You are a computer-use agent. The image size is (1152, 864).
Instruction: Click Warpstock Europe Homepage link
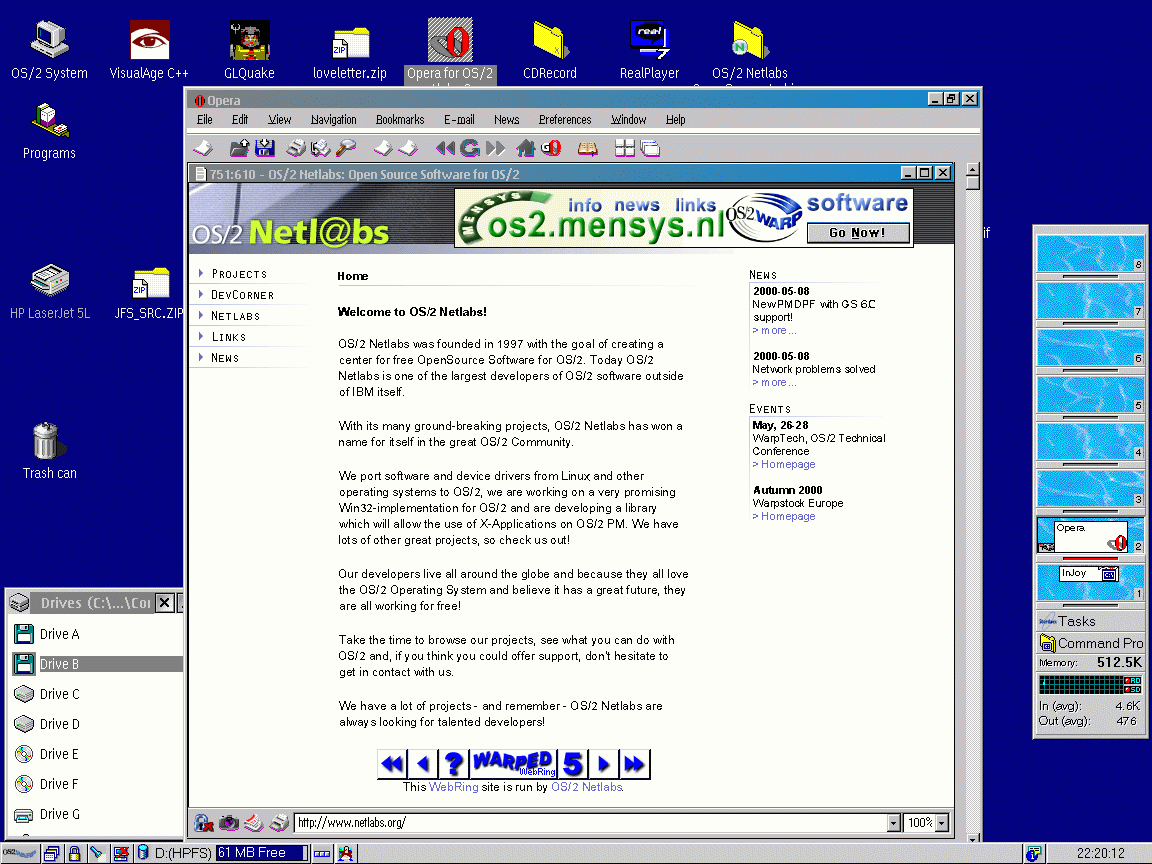click(x=784, y=516)
